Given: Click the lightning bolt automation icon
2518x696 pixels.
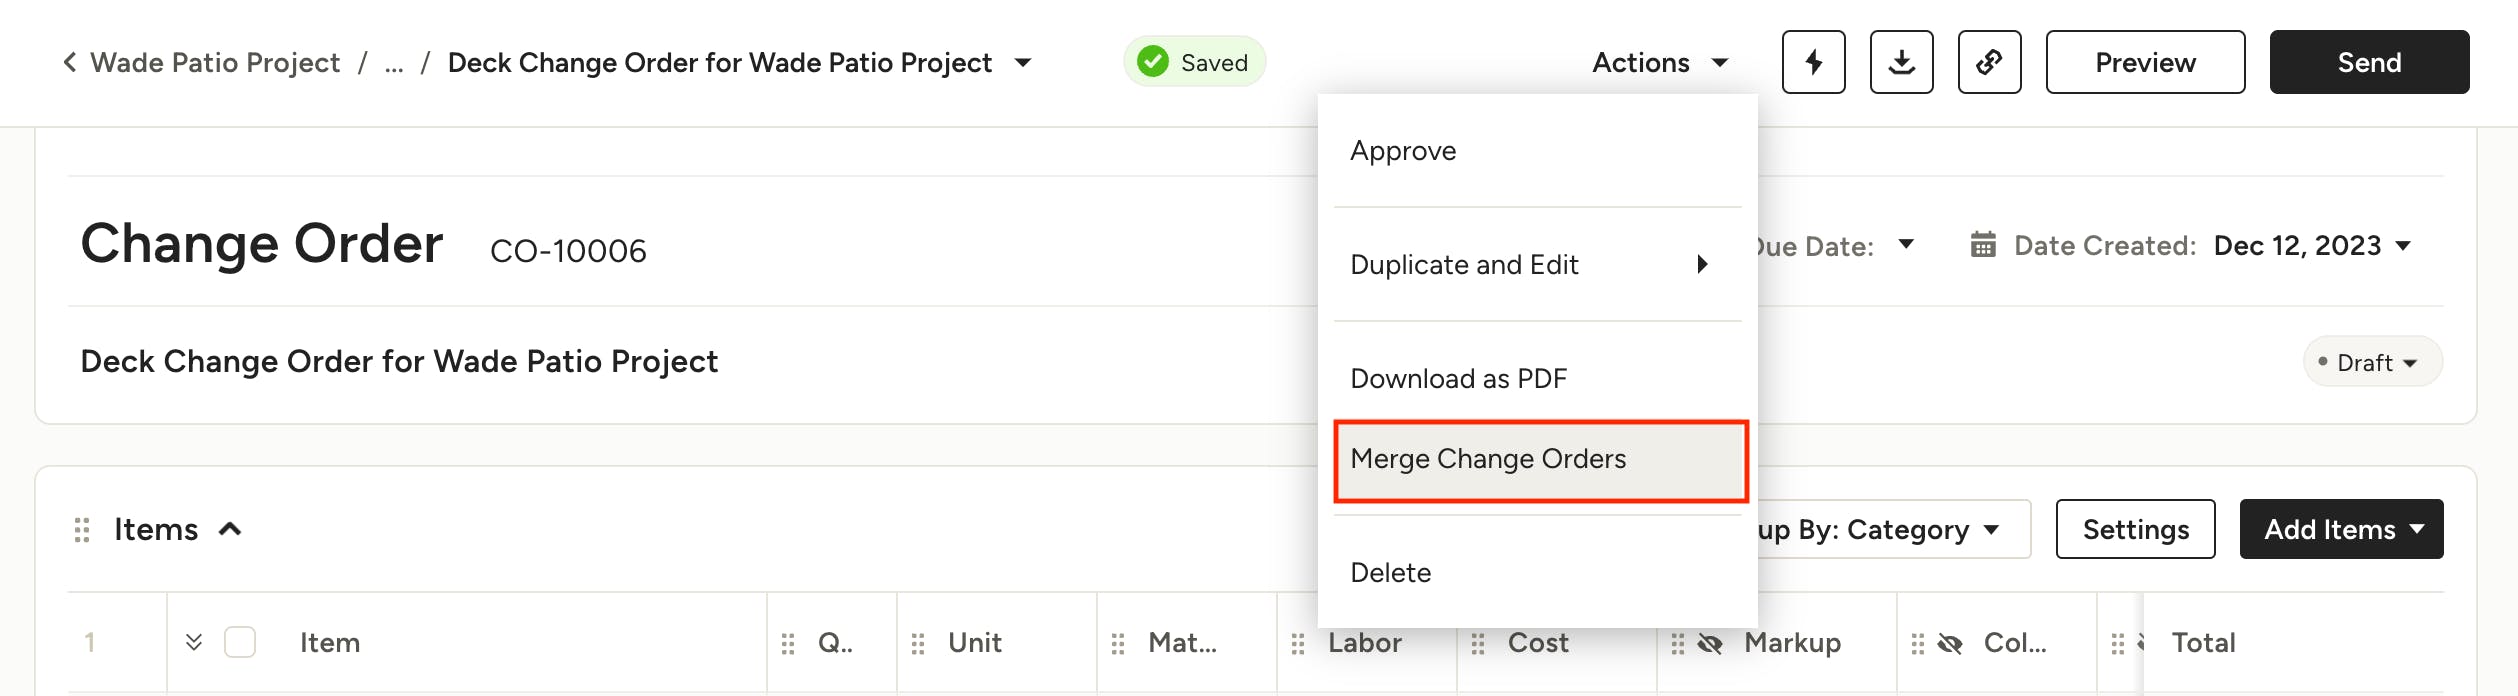Looking at the screenshot, I should tap(1813, 62).
